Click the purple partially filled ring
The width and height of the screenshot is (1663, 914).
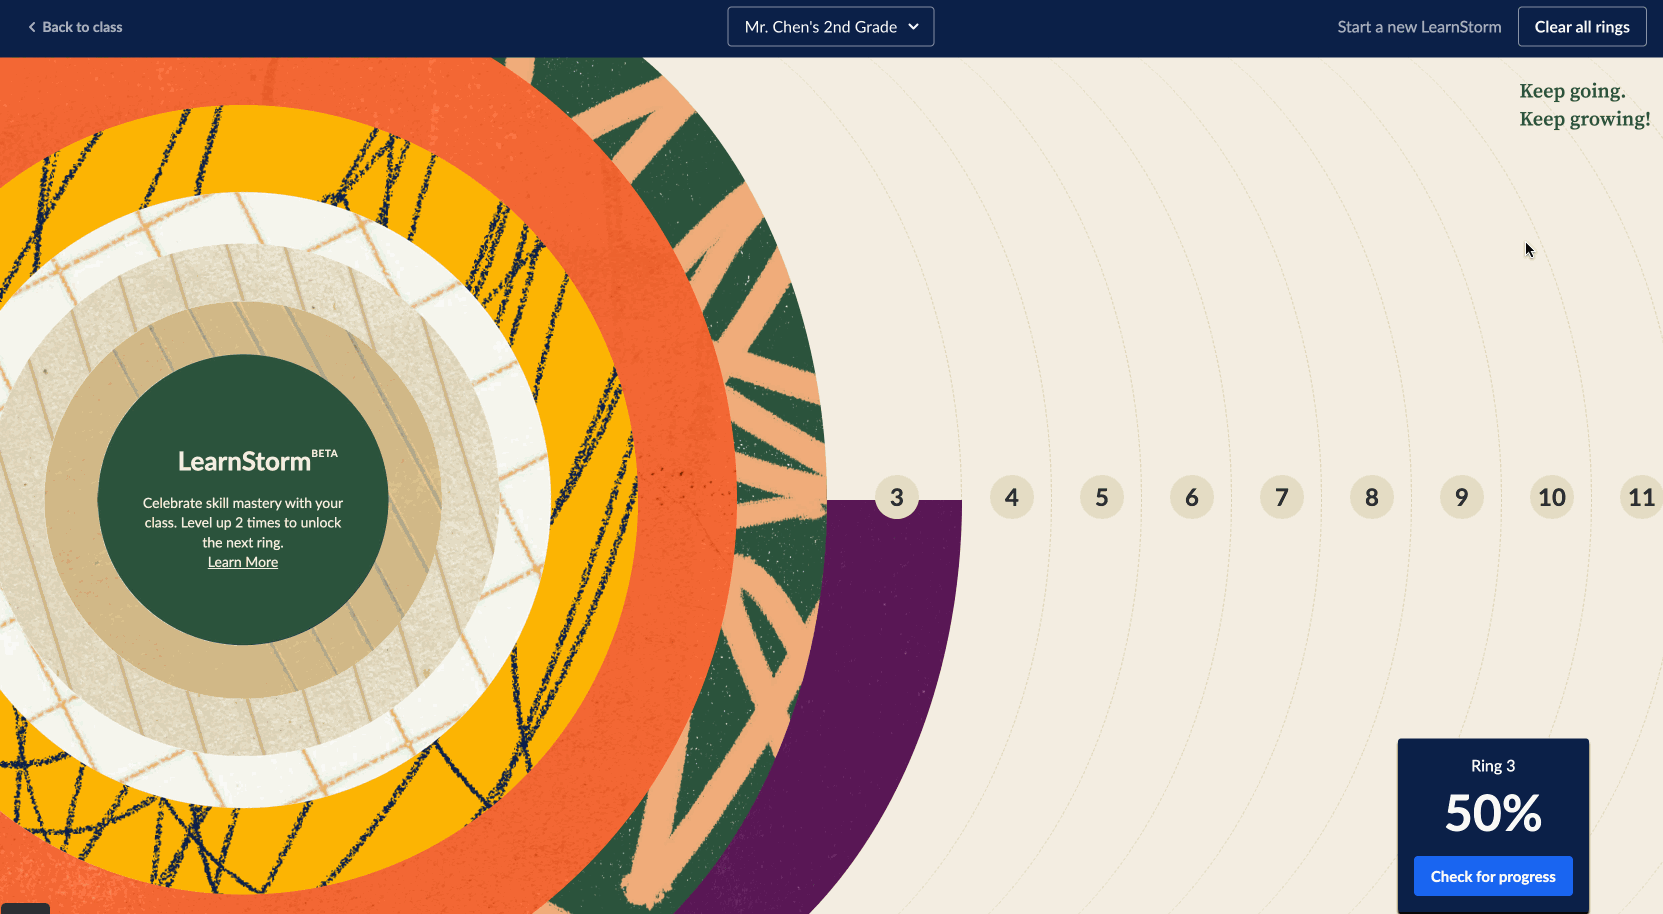tap(880, 650)
